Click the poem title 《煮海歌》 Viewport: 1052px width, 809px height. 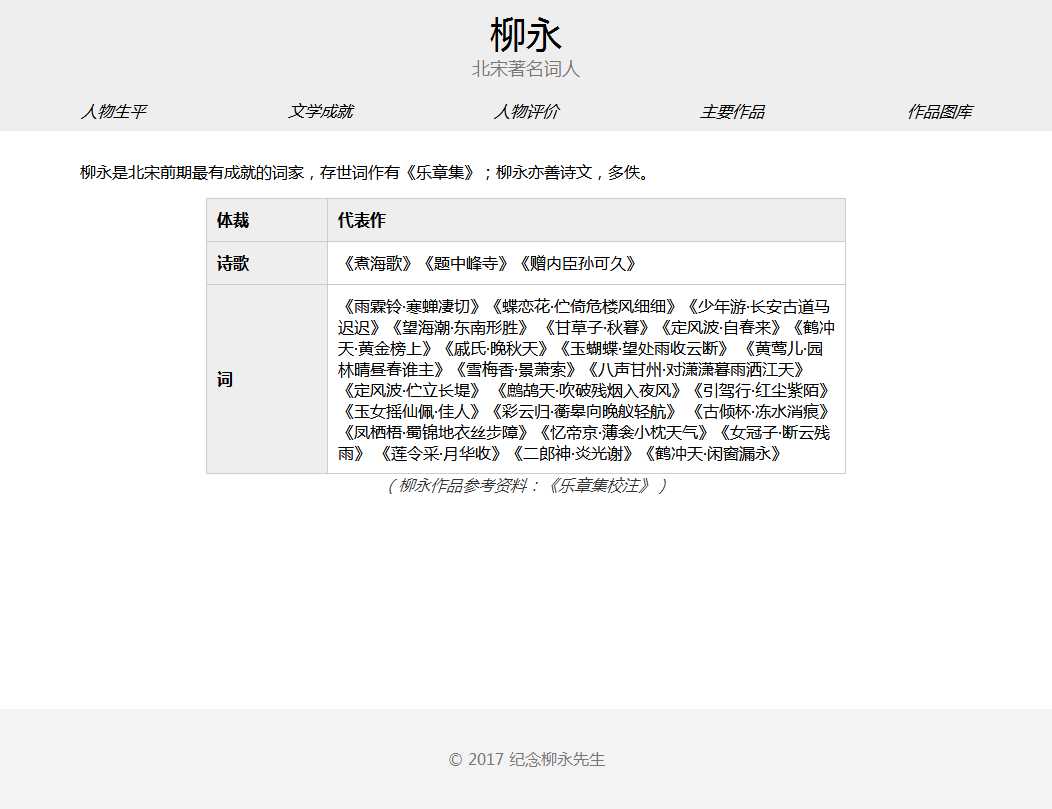377,264
